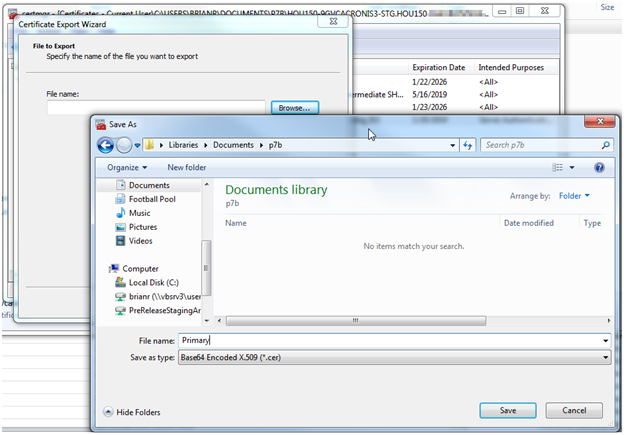Screen dimensions: 624x435
Task: Click the refresh icon beside address bar
Action: pos(468,145)
